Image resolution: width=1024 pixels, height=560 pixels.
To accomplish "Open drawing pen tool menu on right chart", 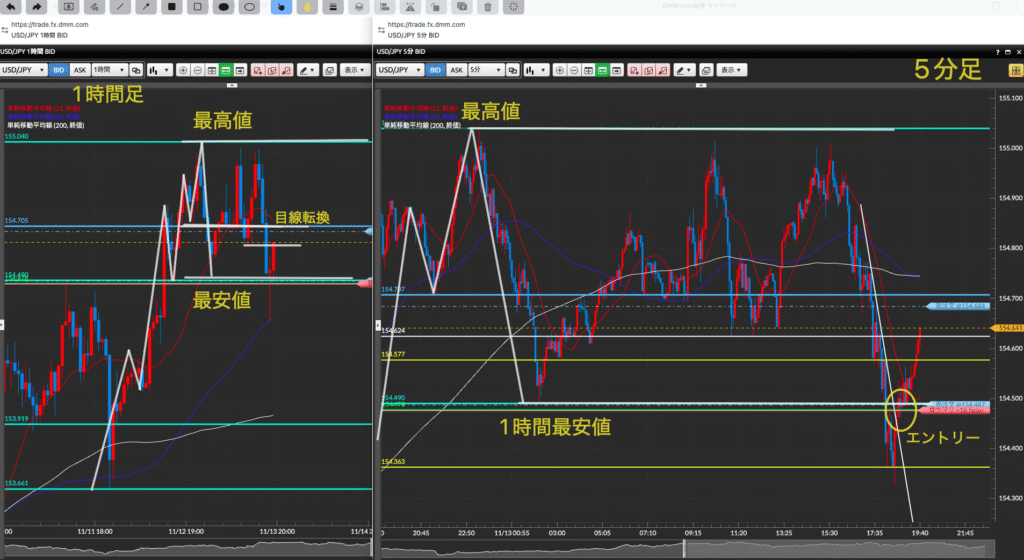I will click(x=685, y=70).
